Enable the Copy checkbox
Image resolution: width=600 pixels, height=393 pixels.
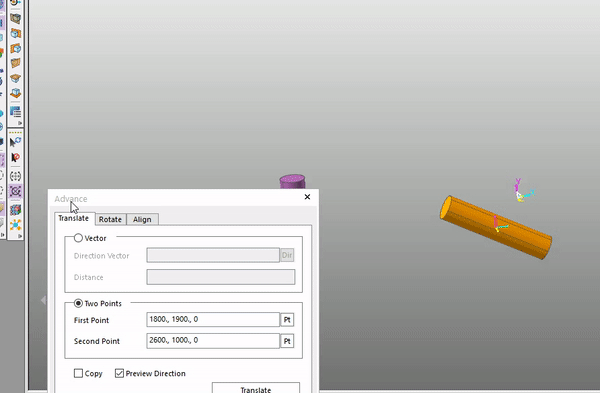point(78,373)
